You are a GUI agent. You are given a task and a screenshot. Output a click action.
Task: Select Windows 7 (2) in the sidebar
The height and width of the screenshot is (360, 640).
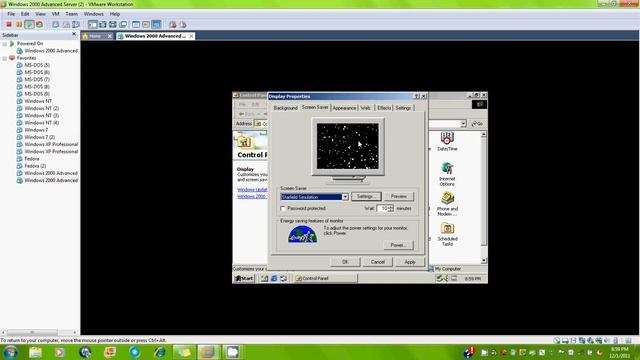pos(39,137)
